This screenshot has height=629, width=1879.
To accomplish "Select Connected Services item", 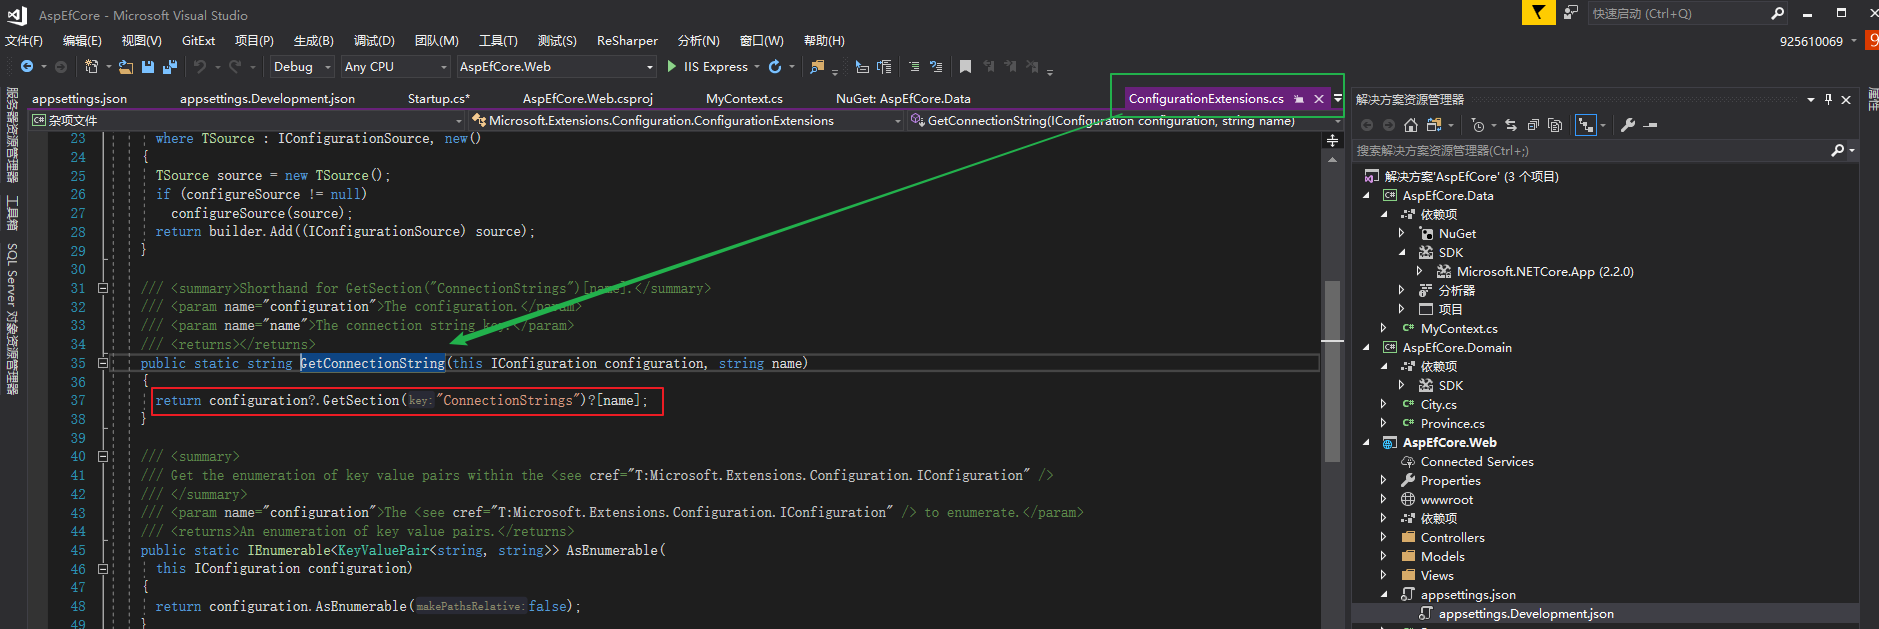I will tap(1477, 462).
